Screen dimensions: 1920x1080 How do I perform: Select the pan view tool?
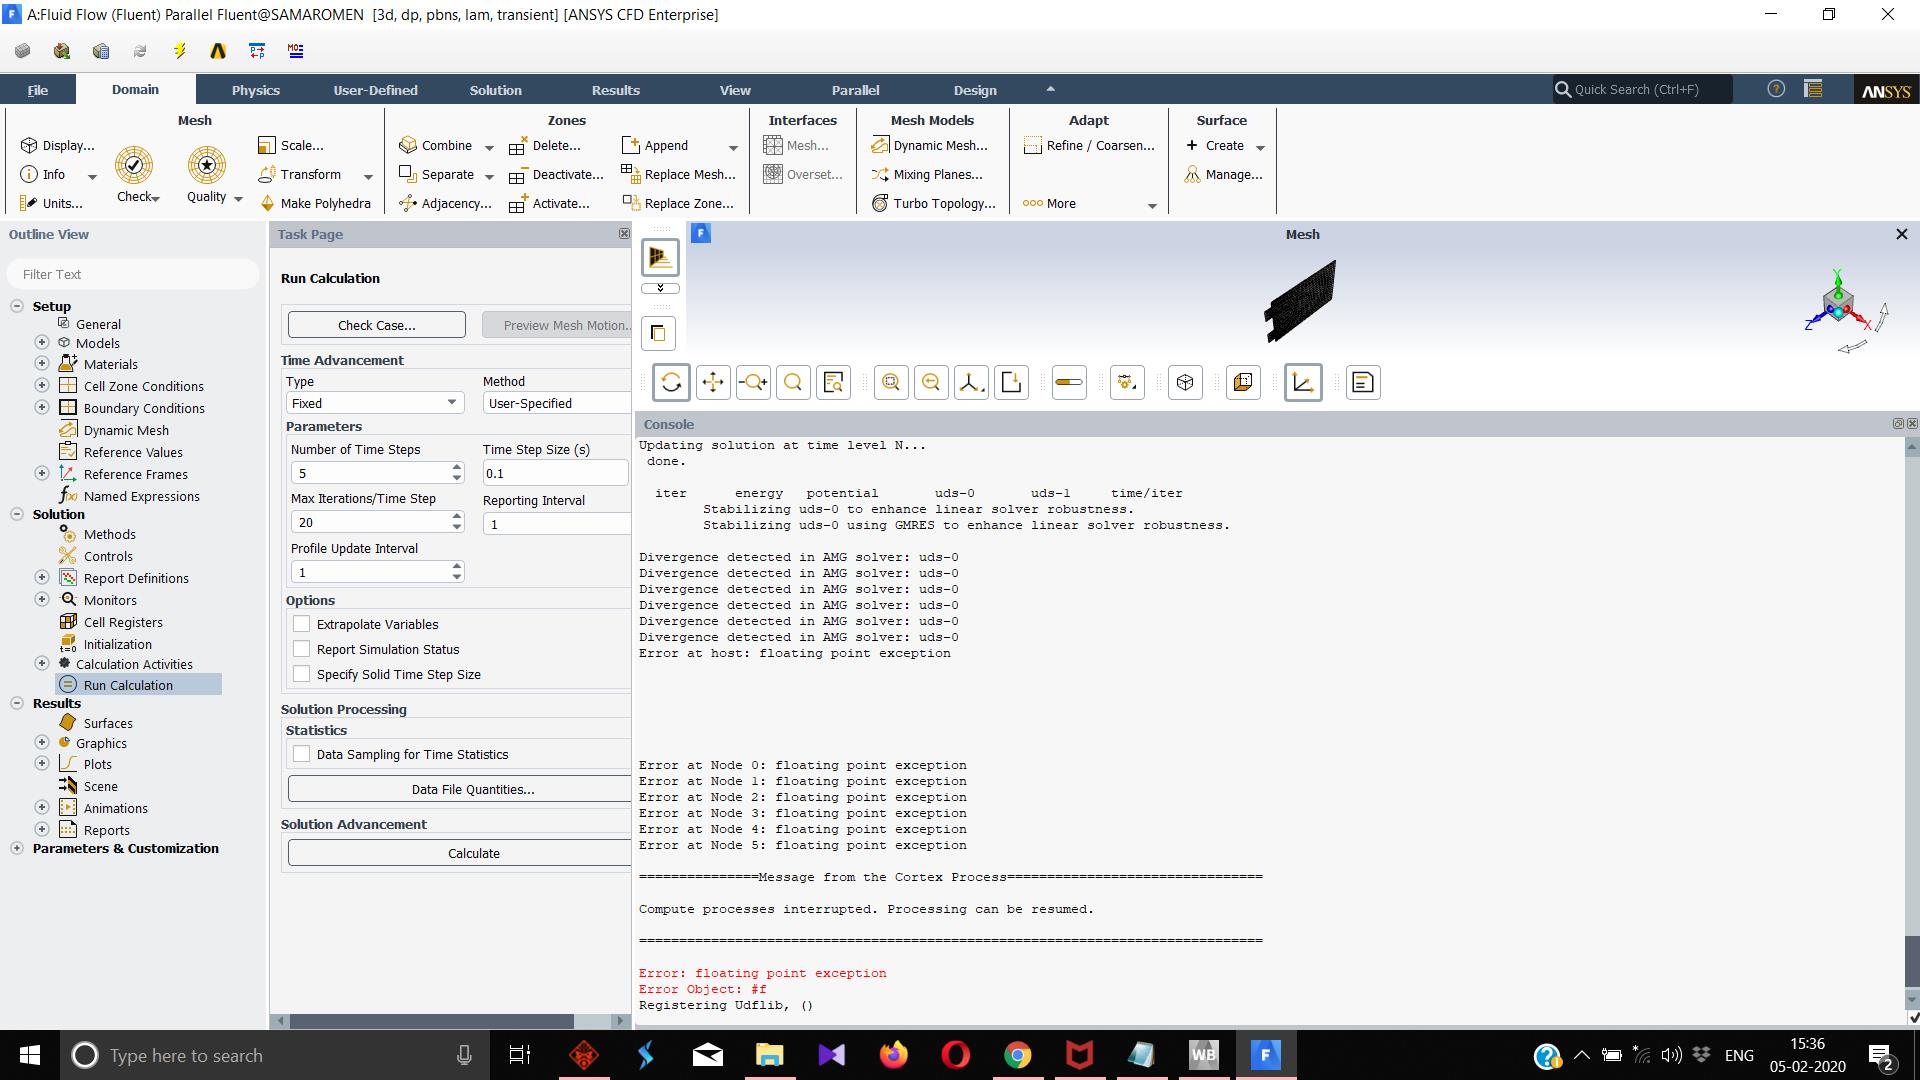pos(712,382)
